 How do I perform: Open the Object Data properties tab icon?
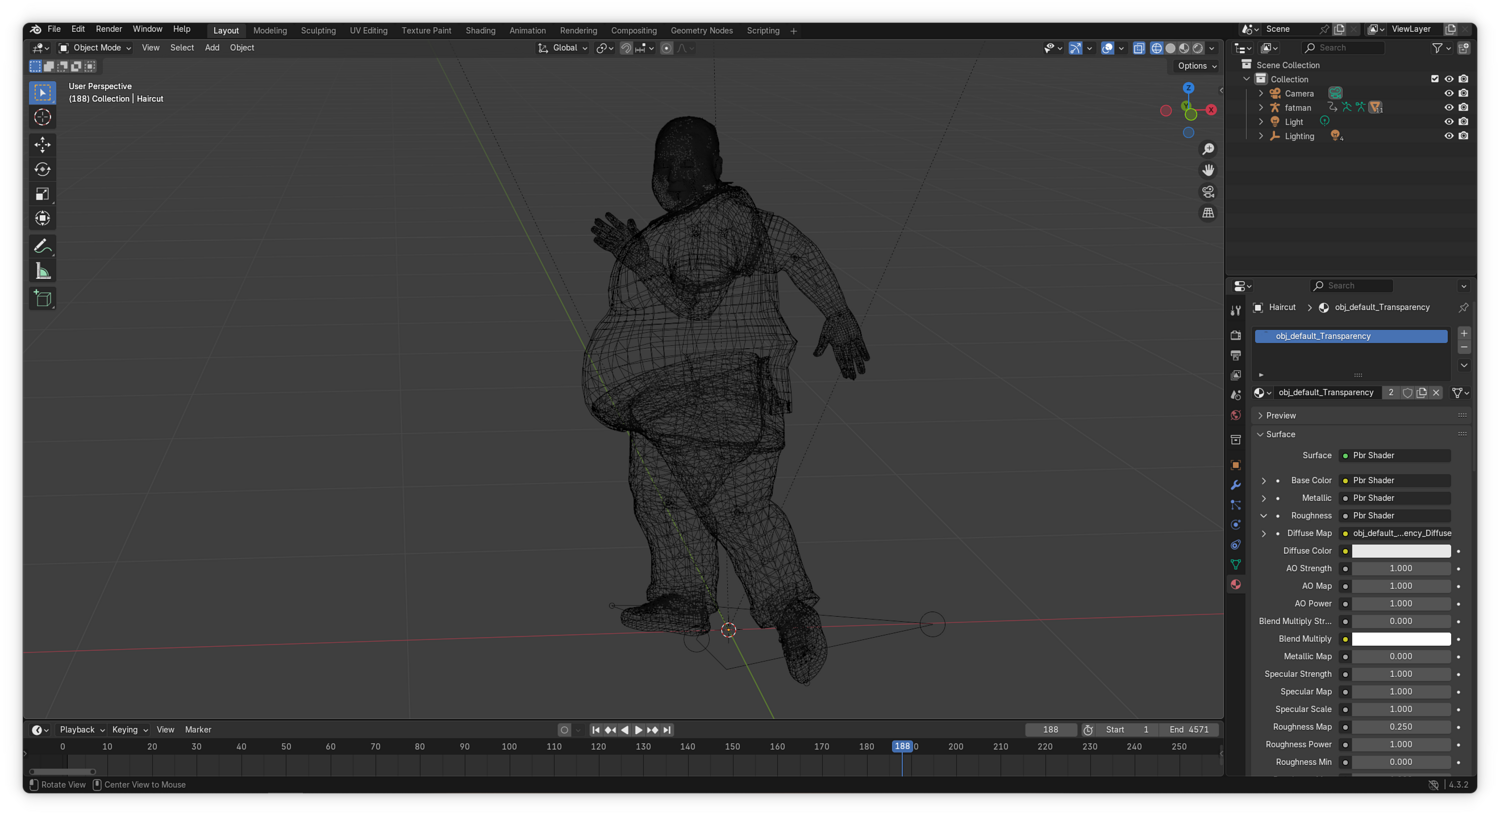[1236, 564]
